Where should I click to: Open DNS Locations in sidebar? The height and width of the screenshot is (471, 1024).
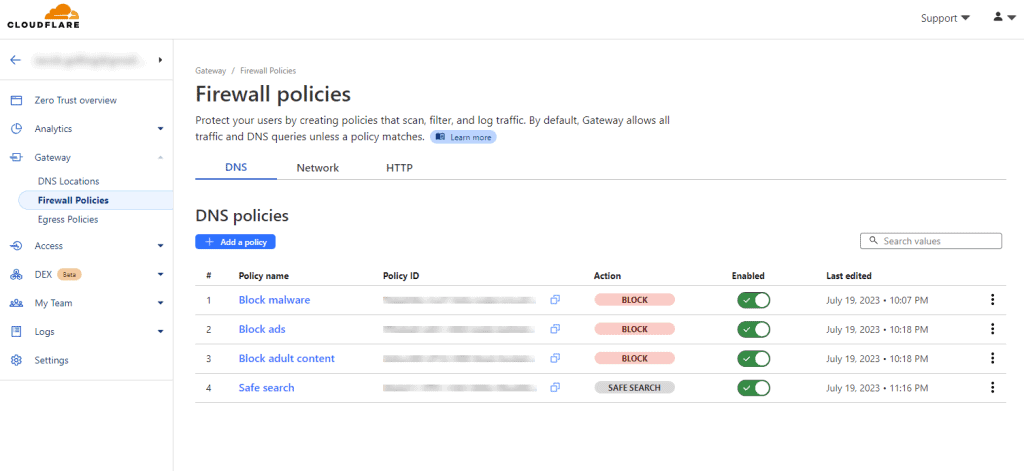click(x=69, y=181)
